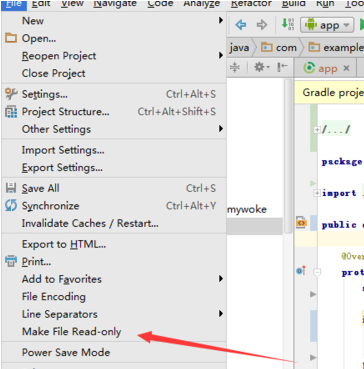Open the Navigate menu
This screenshot has height=369, width=364.
coord(115,3)
